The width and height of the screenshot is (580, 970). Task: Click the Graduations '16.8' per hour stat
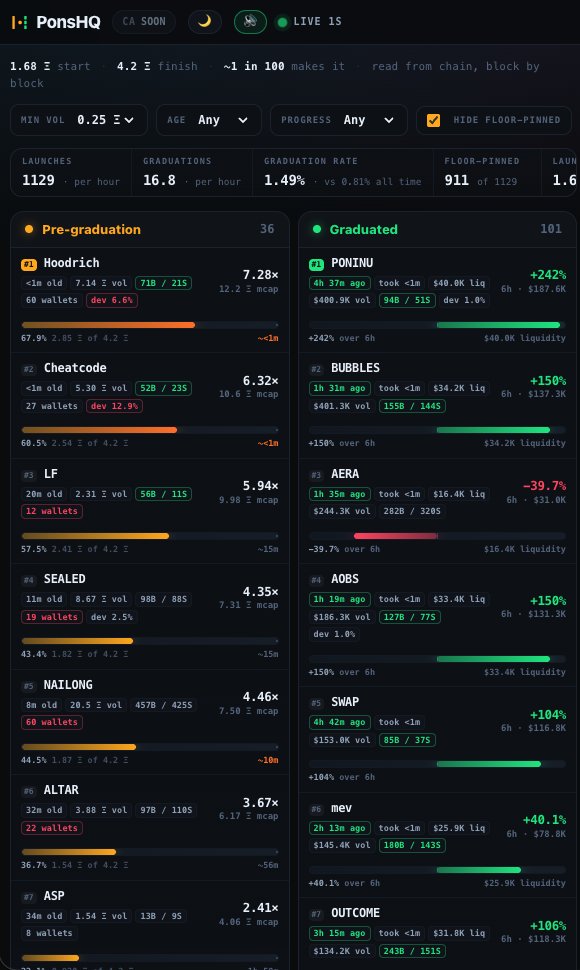click(192, 173)
